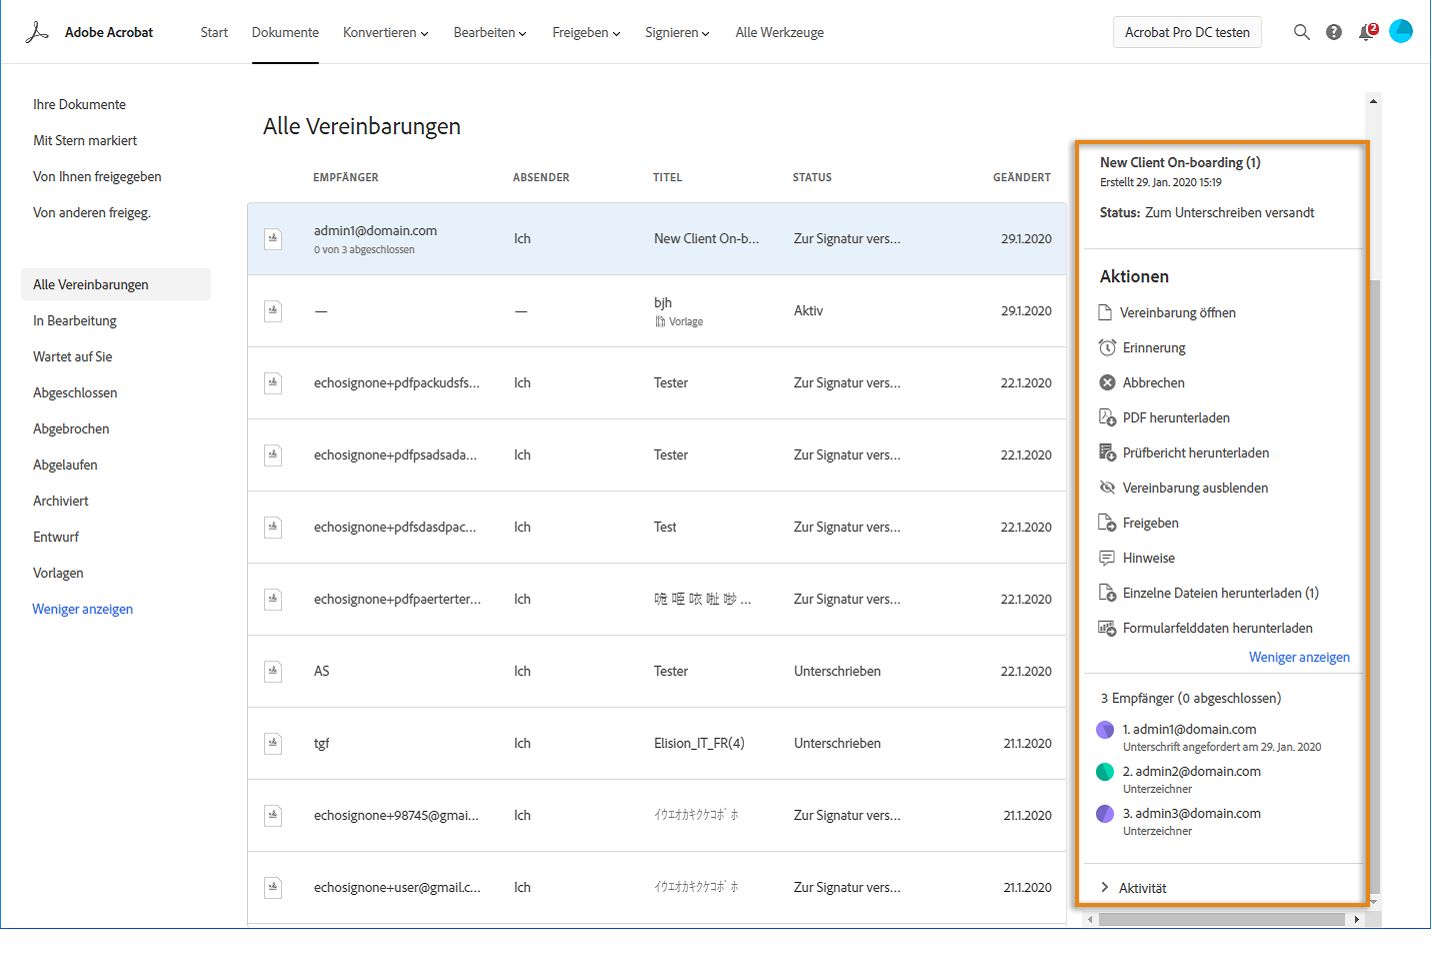Open Von anderen freigeg. in sidebar
This screenshot has height=955, width=1432.
tap(92, 212)
